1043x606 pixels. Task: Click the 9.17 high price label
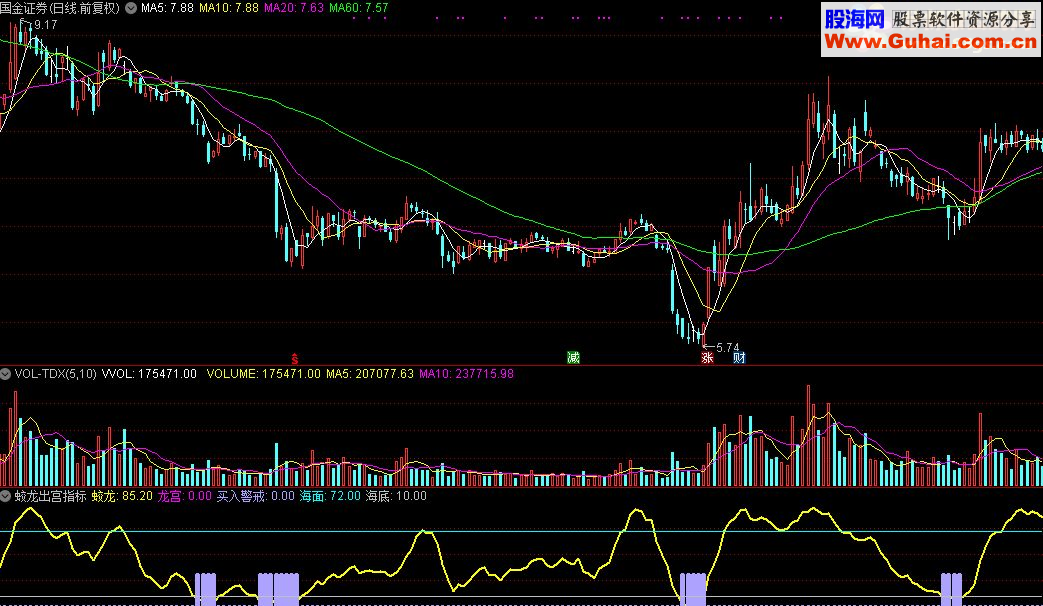[45, 25]
